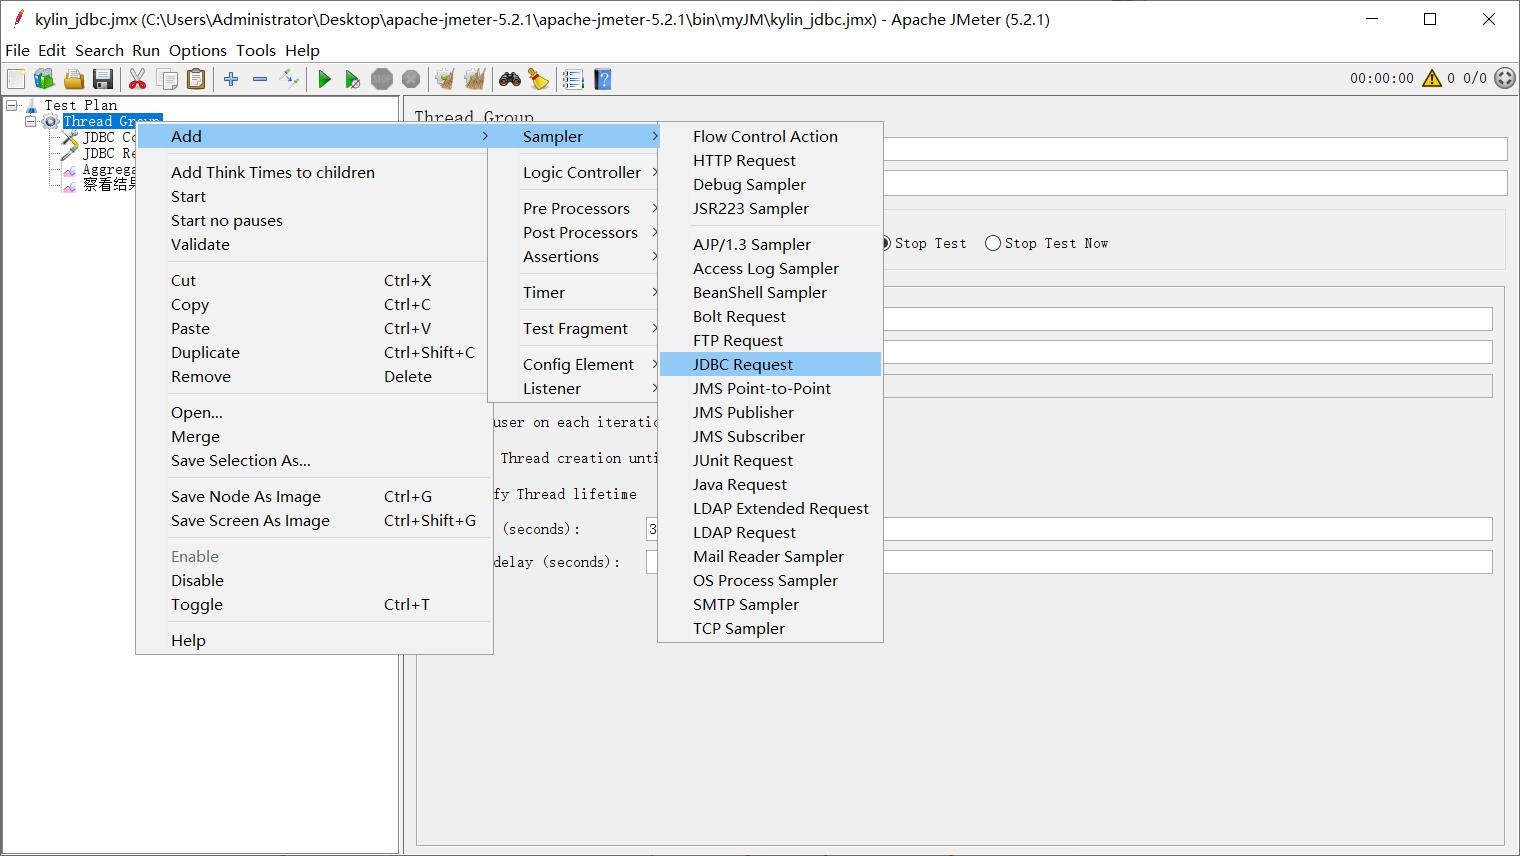Click the Cut scissors icon
1520x856 pixels.
click(138, 79)
